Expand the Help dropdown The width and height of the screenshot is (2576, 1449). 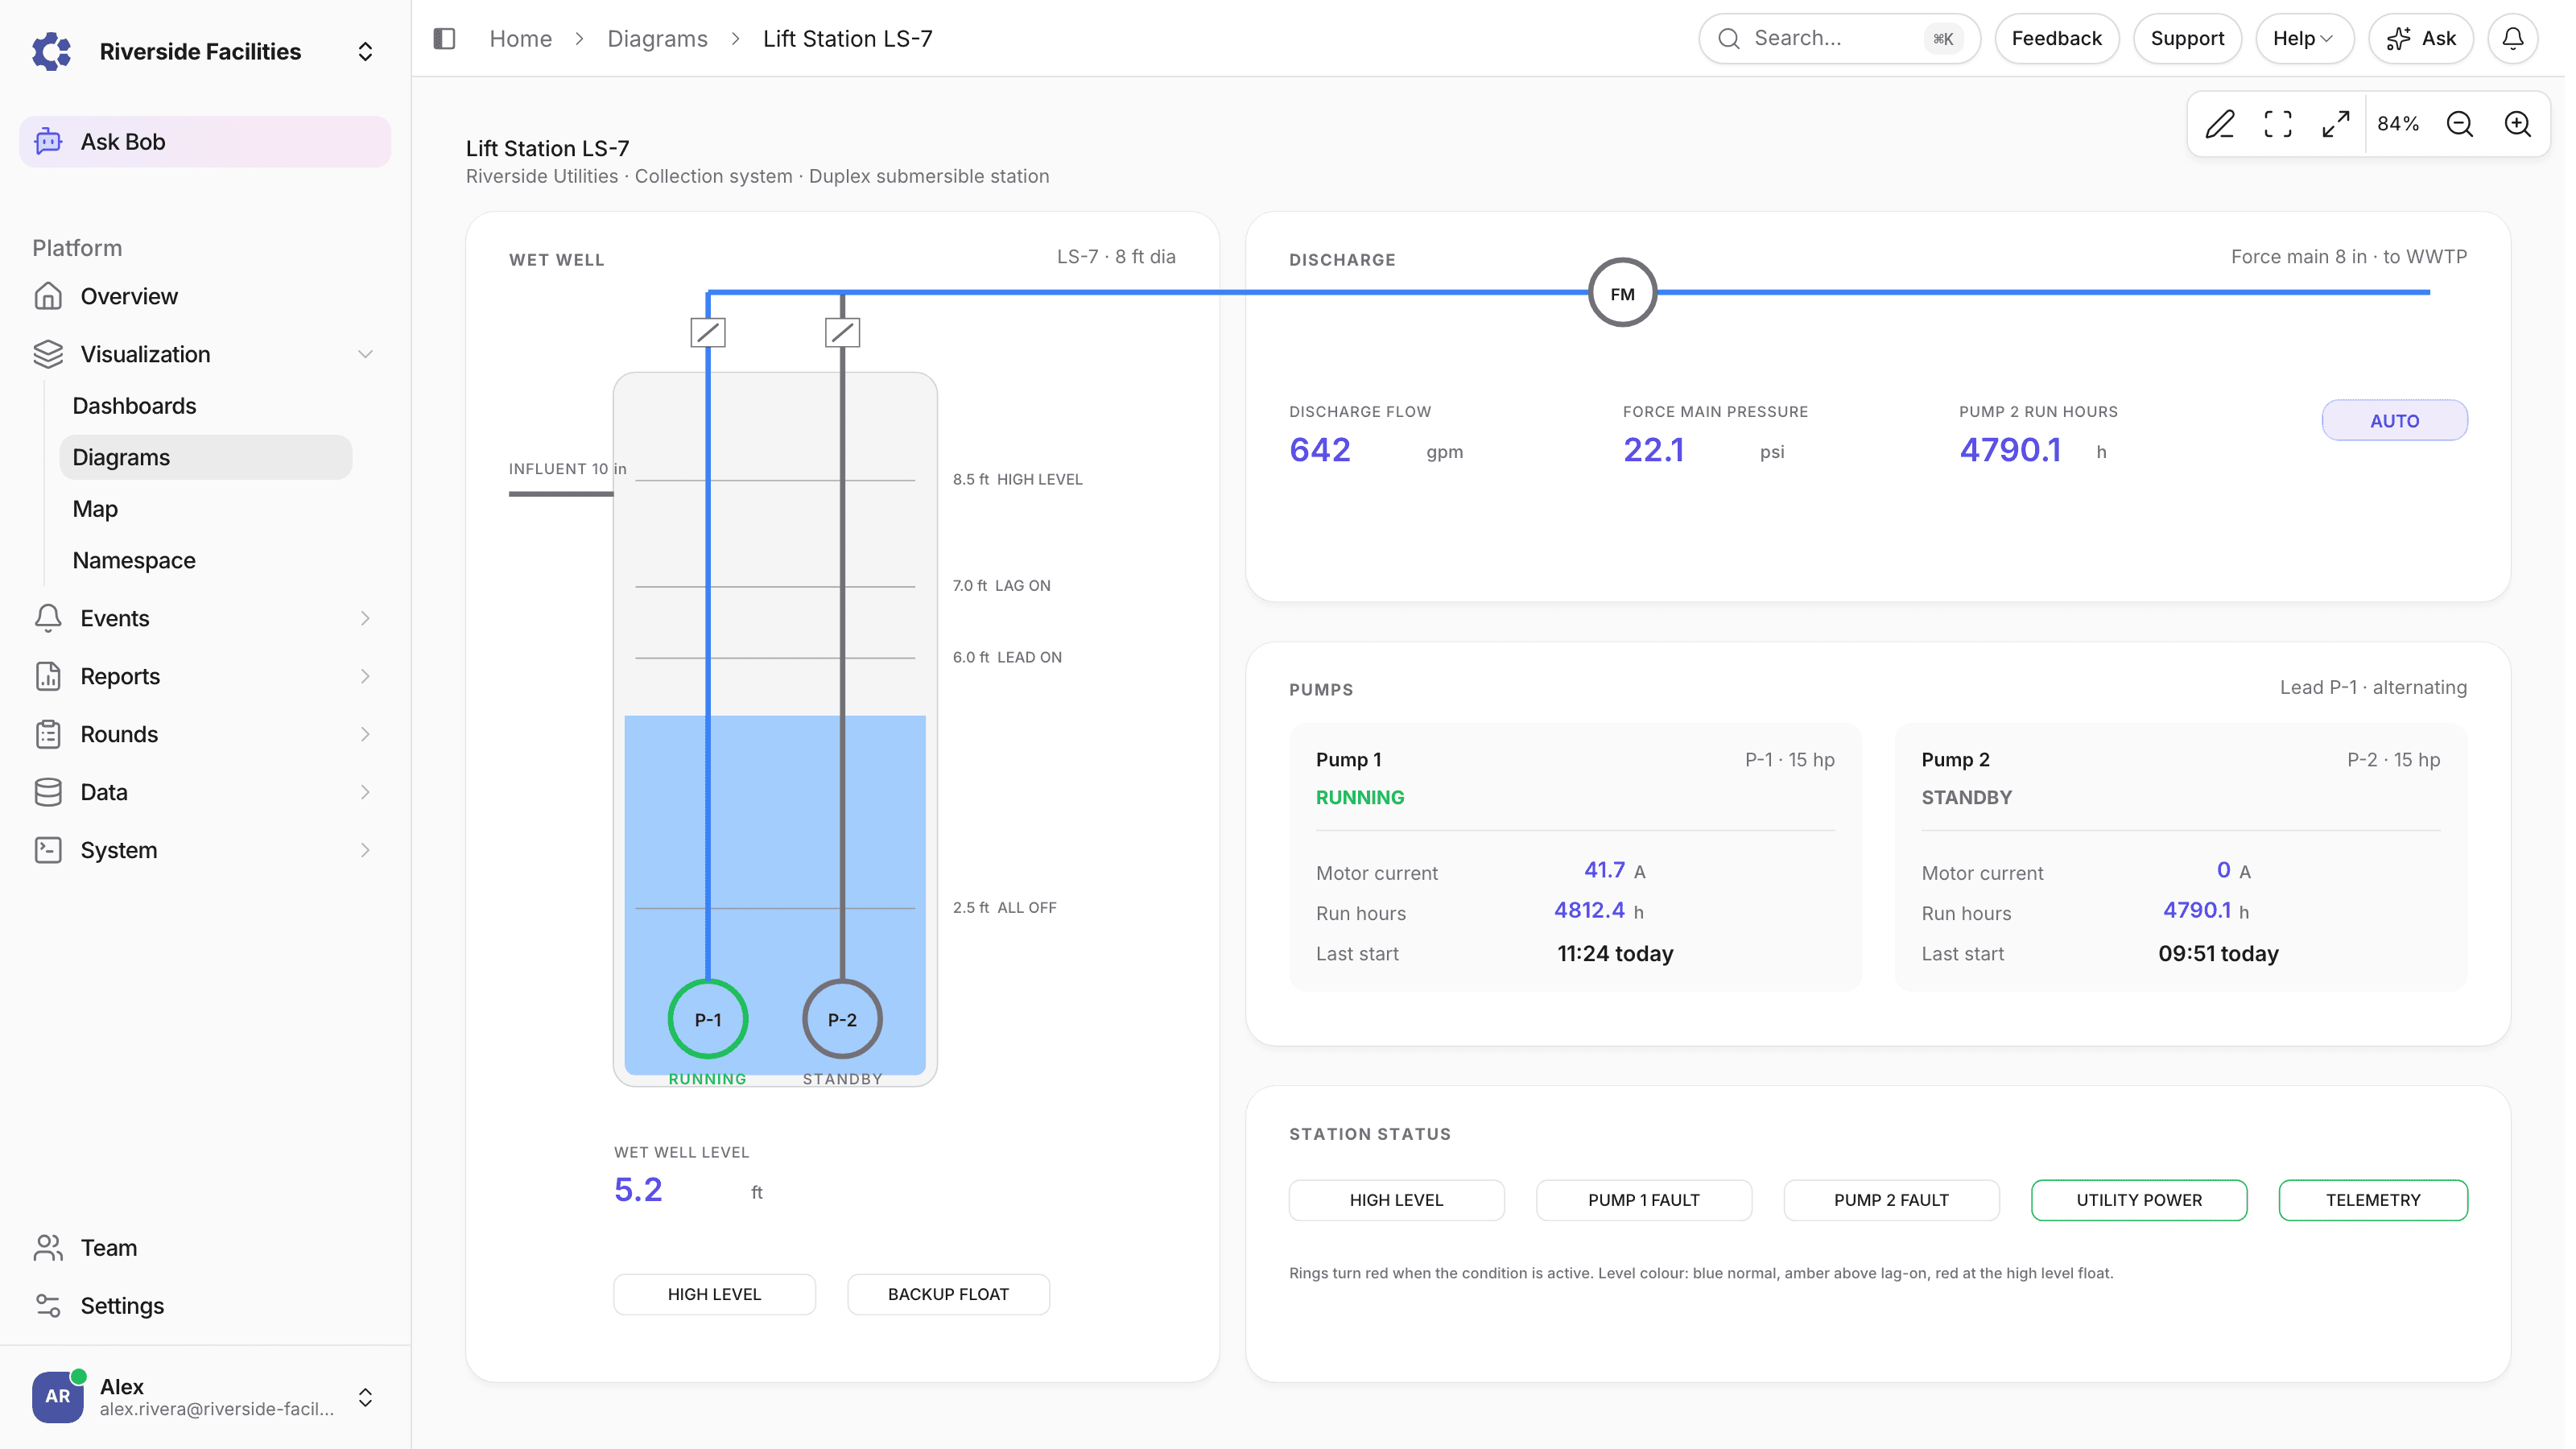[x=2304, y=38]
